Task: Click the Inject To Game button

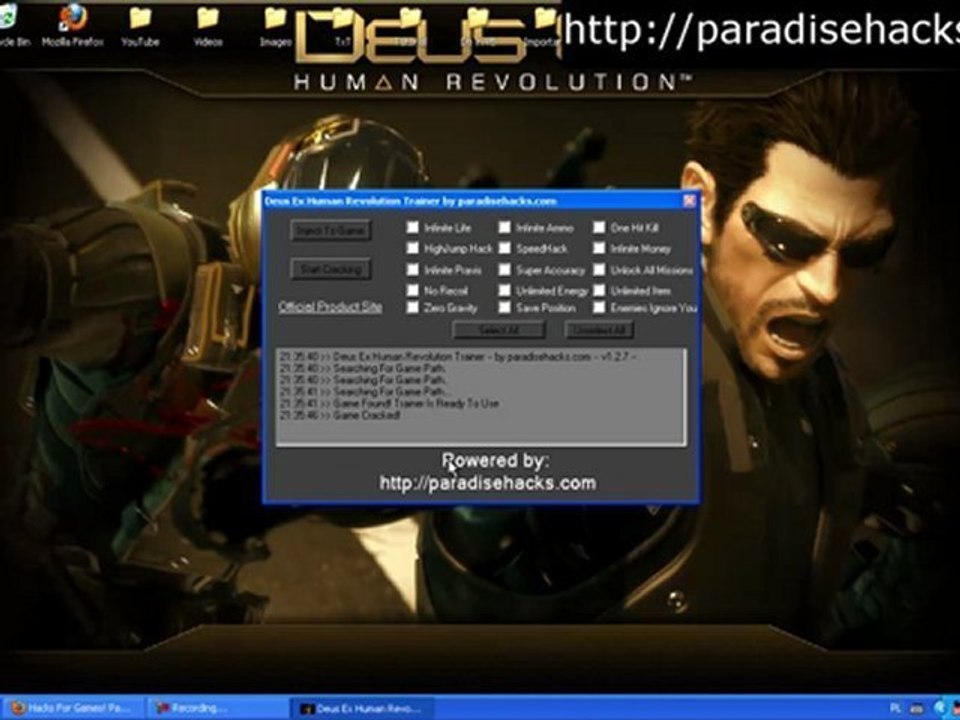Action: coord(331,231)
